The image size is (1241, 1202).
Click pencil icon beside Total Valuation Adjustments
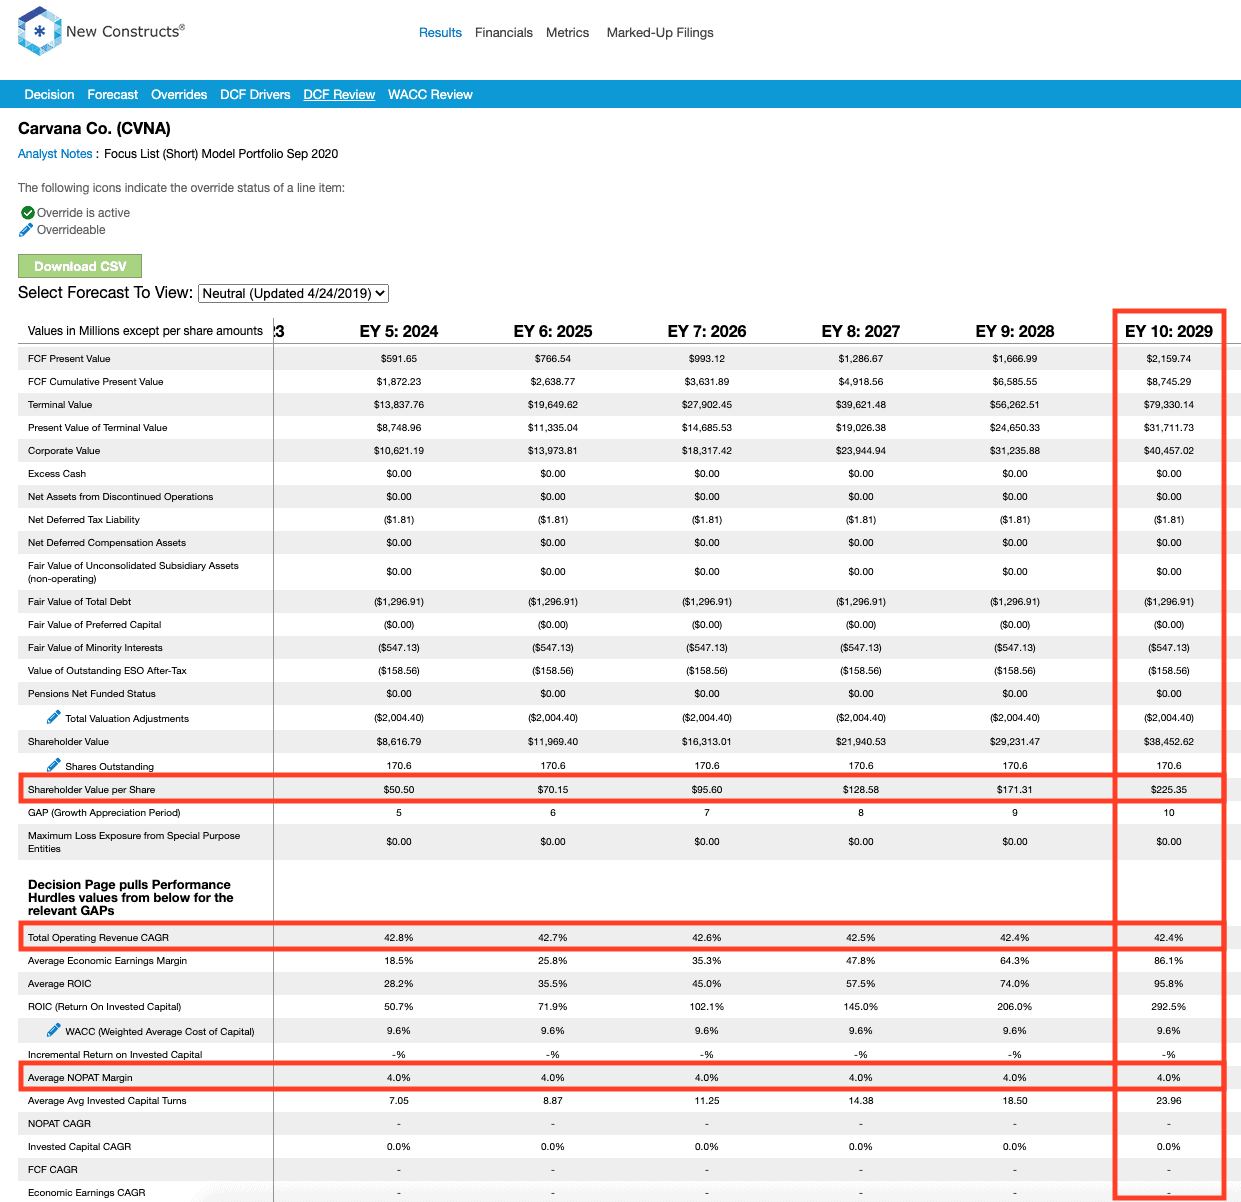pyautogui.click(x=54, y=717)
